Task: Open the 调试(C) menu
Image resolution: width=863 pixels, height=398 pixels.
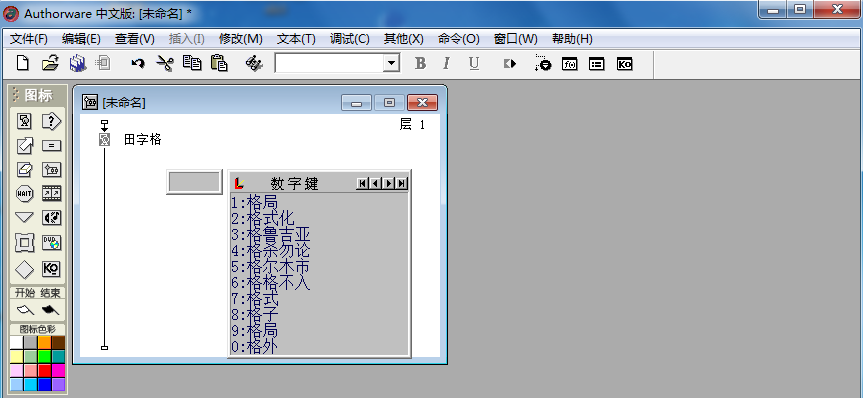Action: click(349, 39)
